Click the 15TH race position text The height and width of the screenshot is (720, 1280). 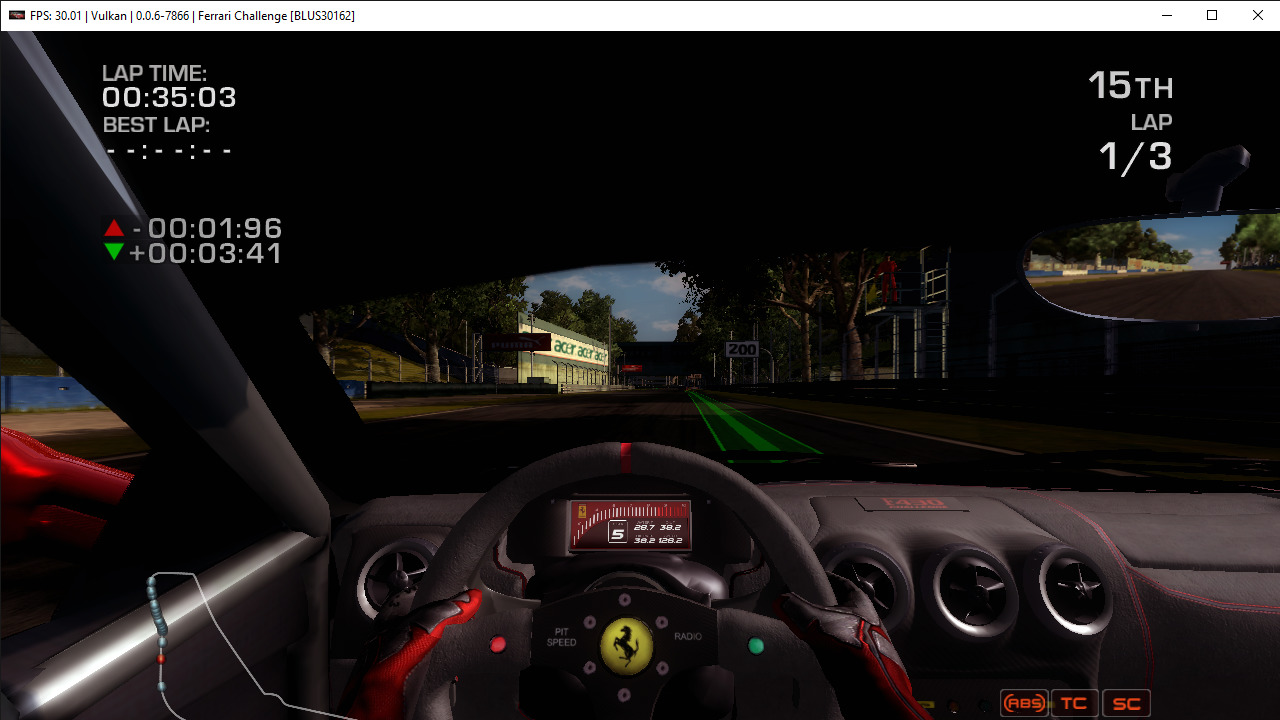[x=1131, y=86]
